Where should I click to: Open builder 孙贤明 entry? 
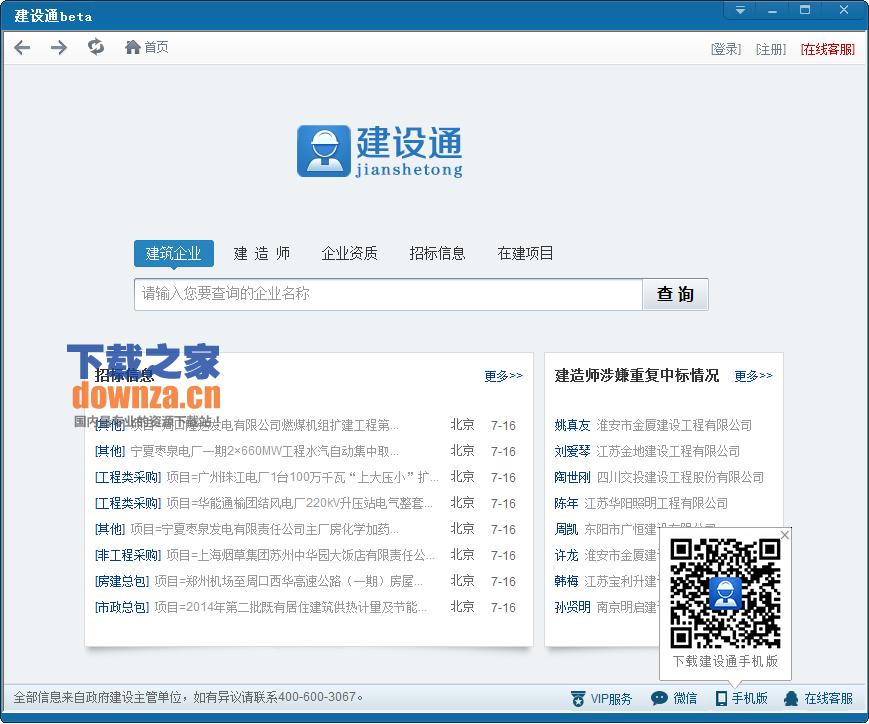(572, 608)
